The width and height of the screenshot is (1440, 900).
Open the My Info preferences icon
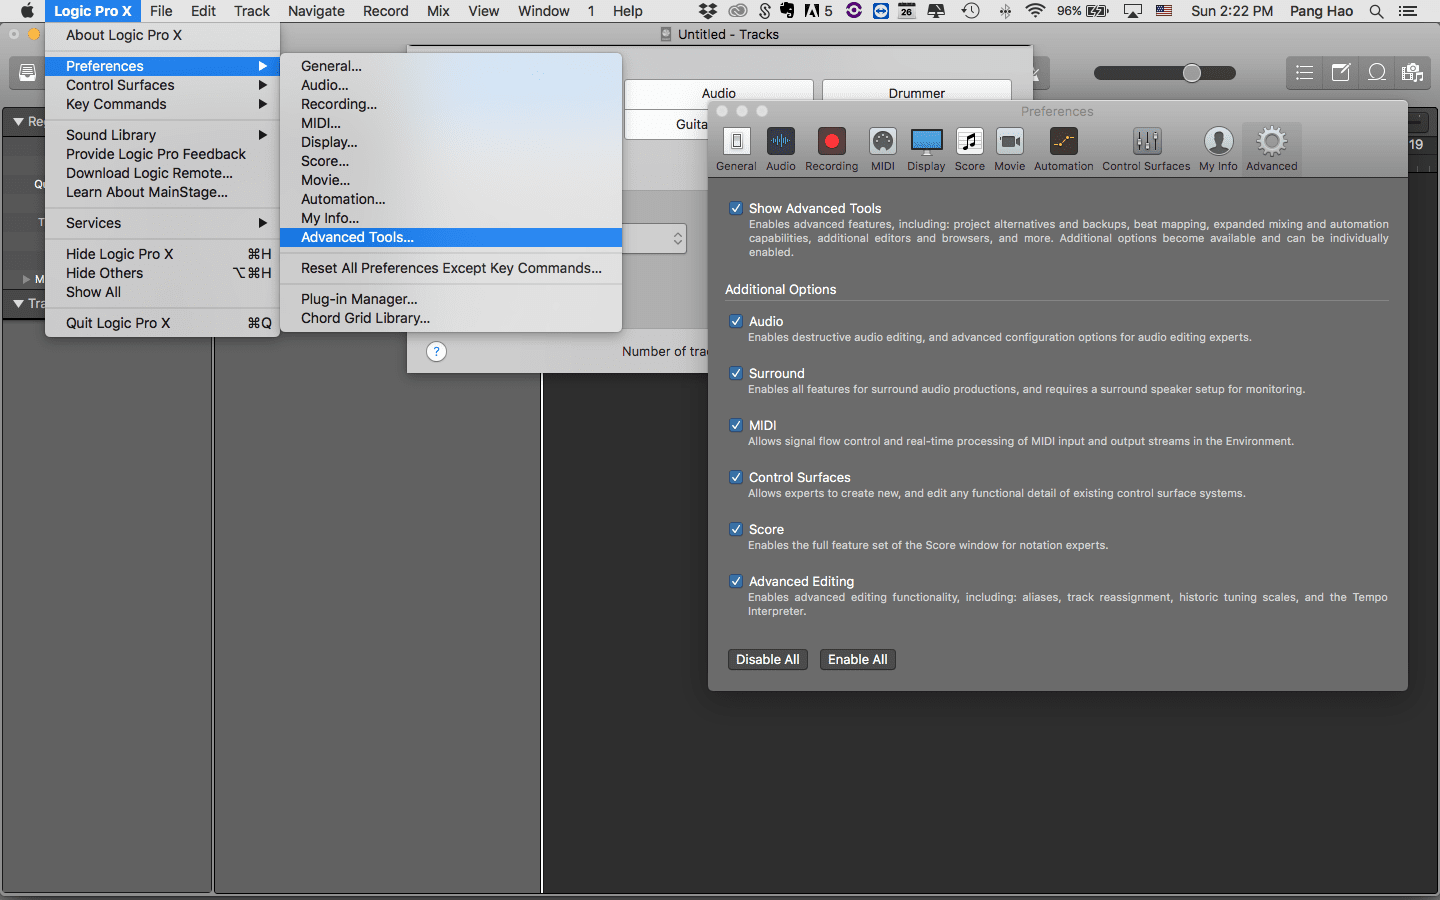[x=1218, y=142]
